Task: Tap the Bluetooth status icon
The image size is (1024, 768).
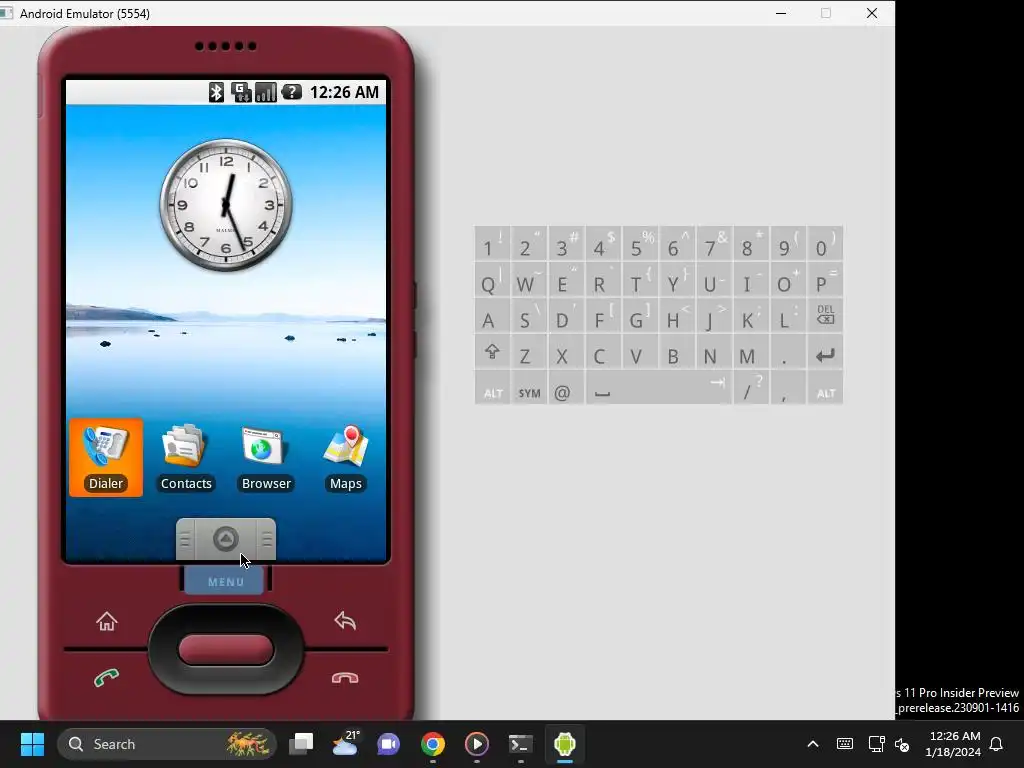Action: 216,92
